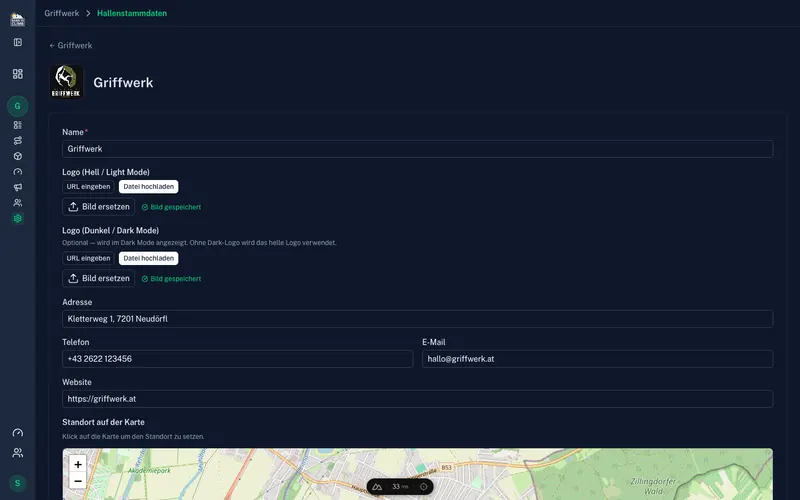Click the inspector target icon in devtools pill
This screenshot has height=500, width=800.
423,487
